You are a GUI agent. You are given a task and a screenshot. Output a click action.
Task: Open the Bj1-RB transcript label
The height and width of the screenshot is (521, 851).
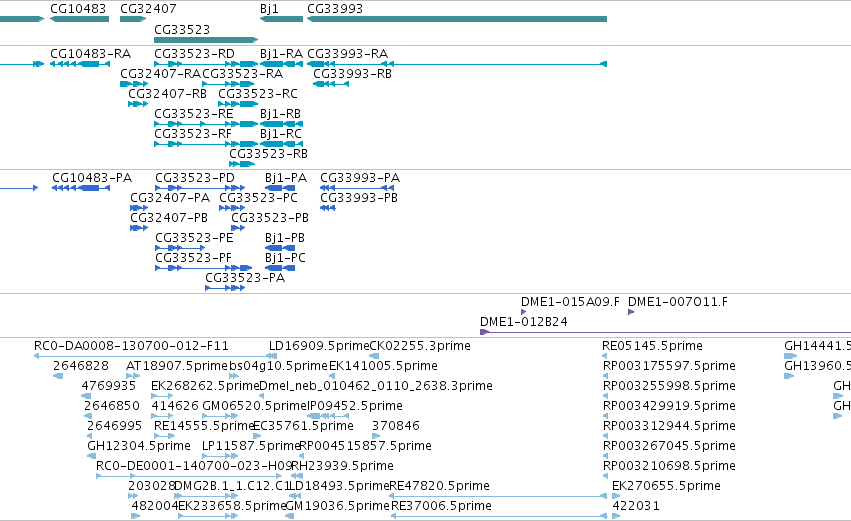coord(281,114)
